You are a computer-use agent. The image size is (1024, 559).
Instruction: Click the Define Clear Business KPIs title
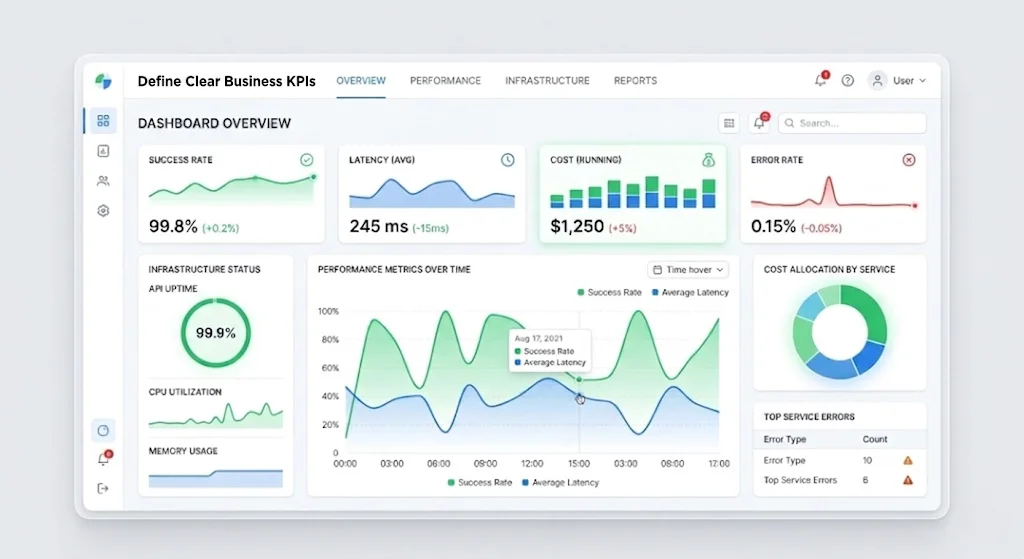227,81
